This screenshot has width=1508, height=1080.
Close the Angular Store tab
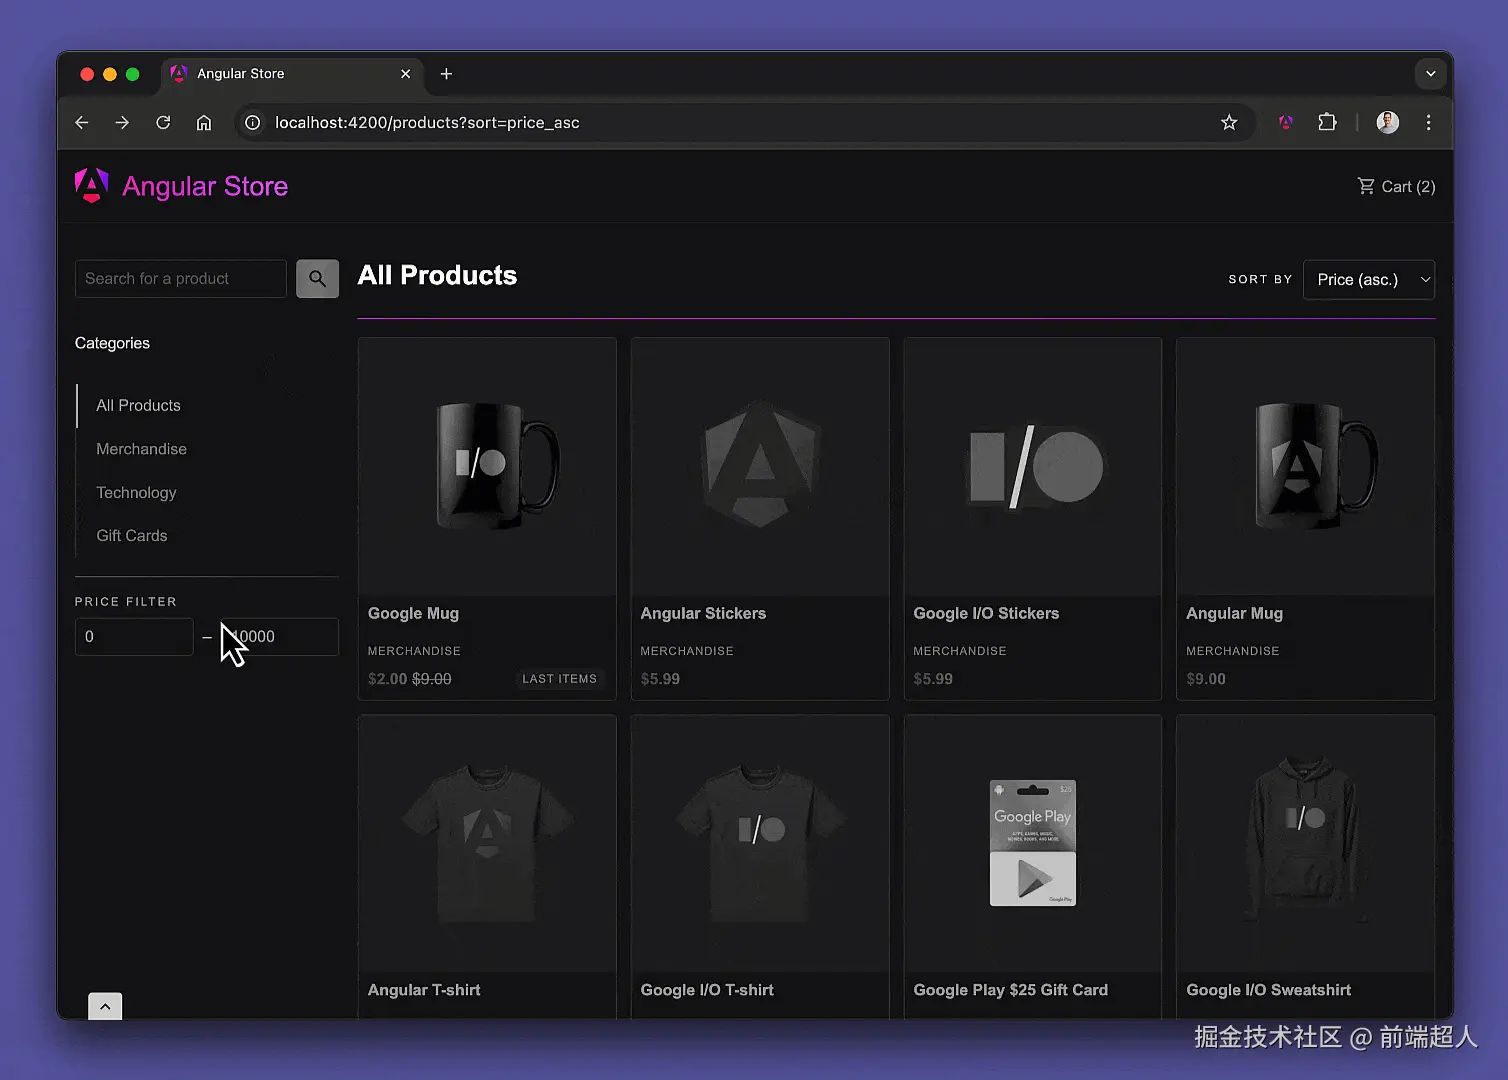(x=405, y=74)
